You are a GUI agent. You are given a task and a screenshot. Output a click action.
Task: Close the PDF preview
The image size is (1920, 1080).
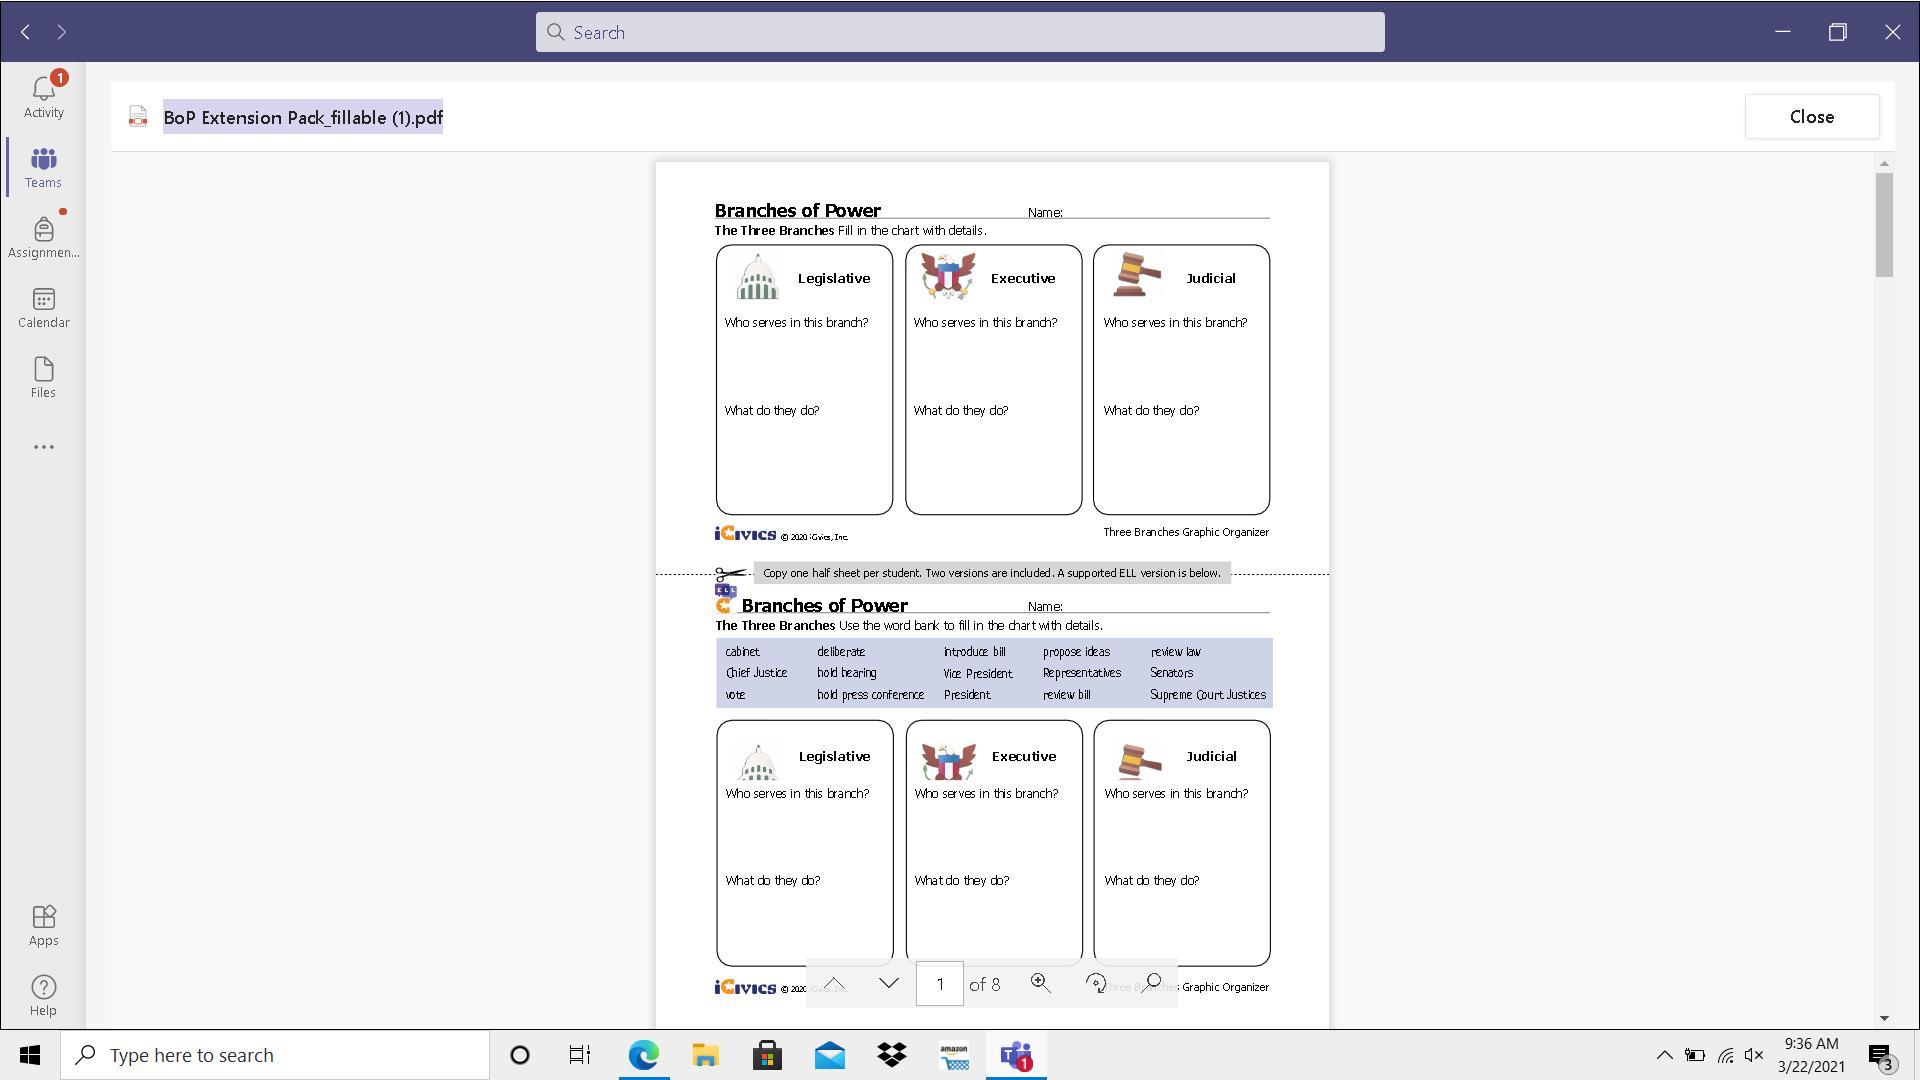pos(1811,117)
